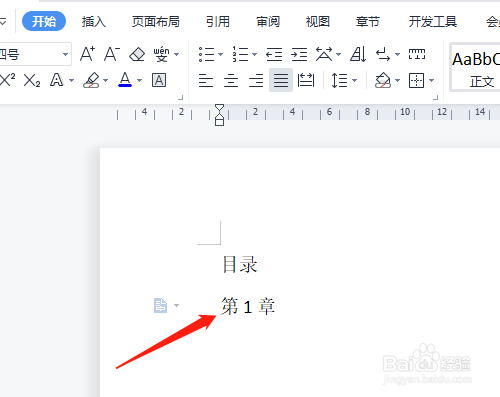The height and width of the screenshot is (397, 500).
Task: Insert a numbered list
Action: tap(240, 54)
